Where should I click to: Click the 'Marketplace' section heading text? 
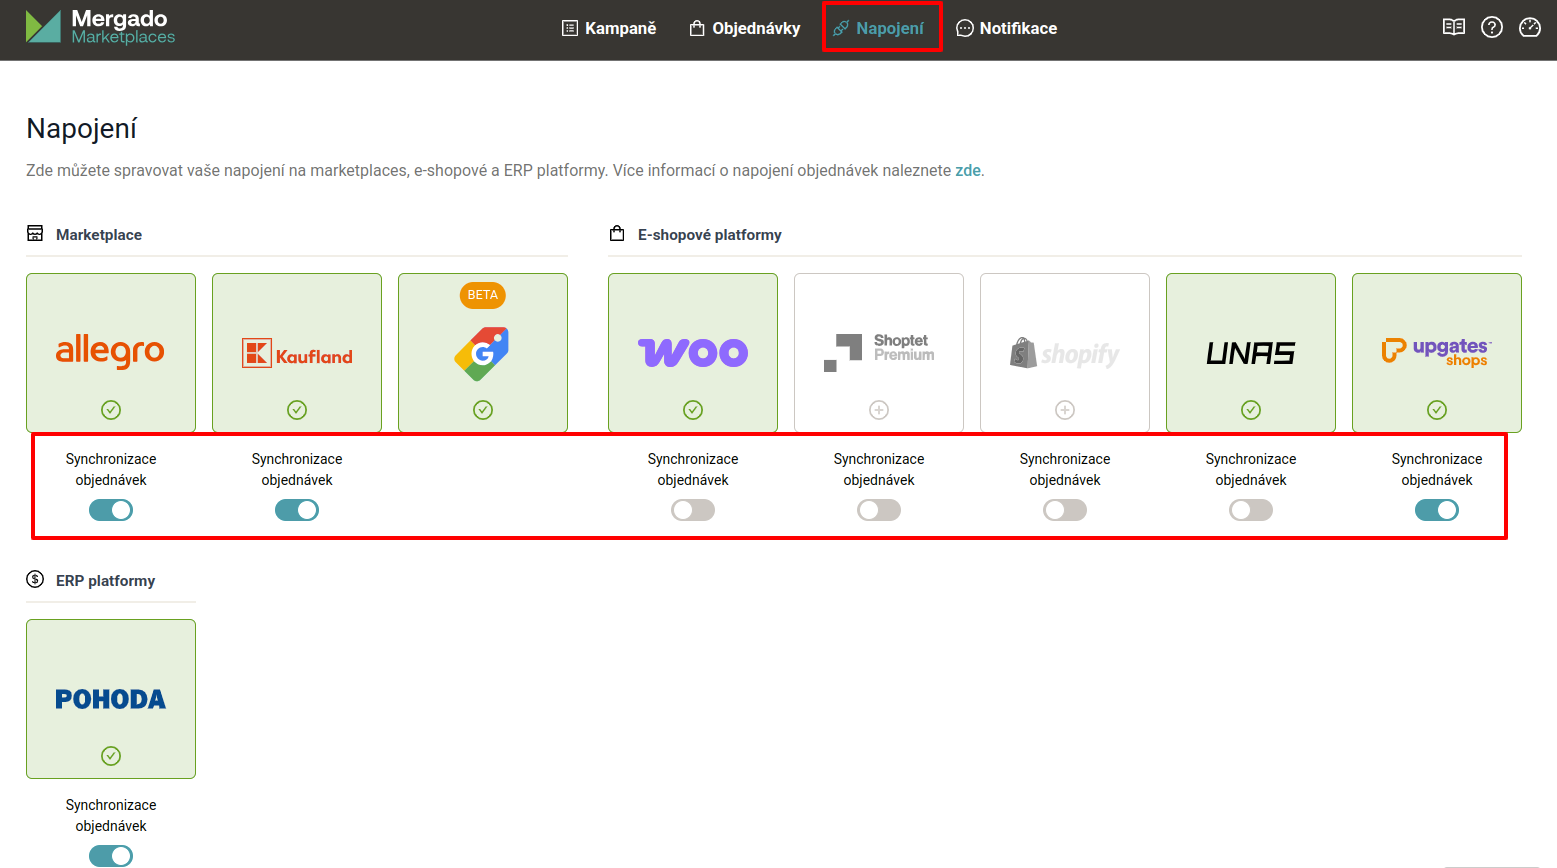tap(99, 235)
